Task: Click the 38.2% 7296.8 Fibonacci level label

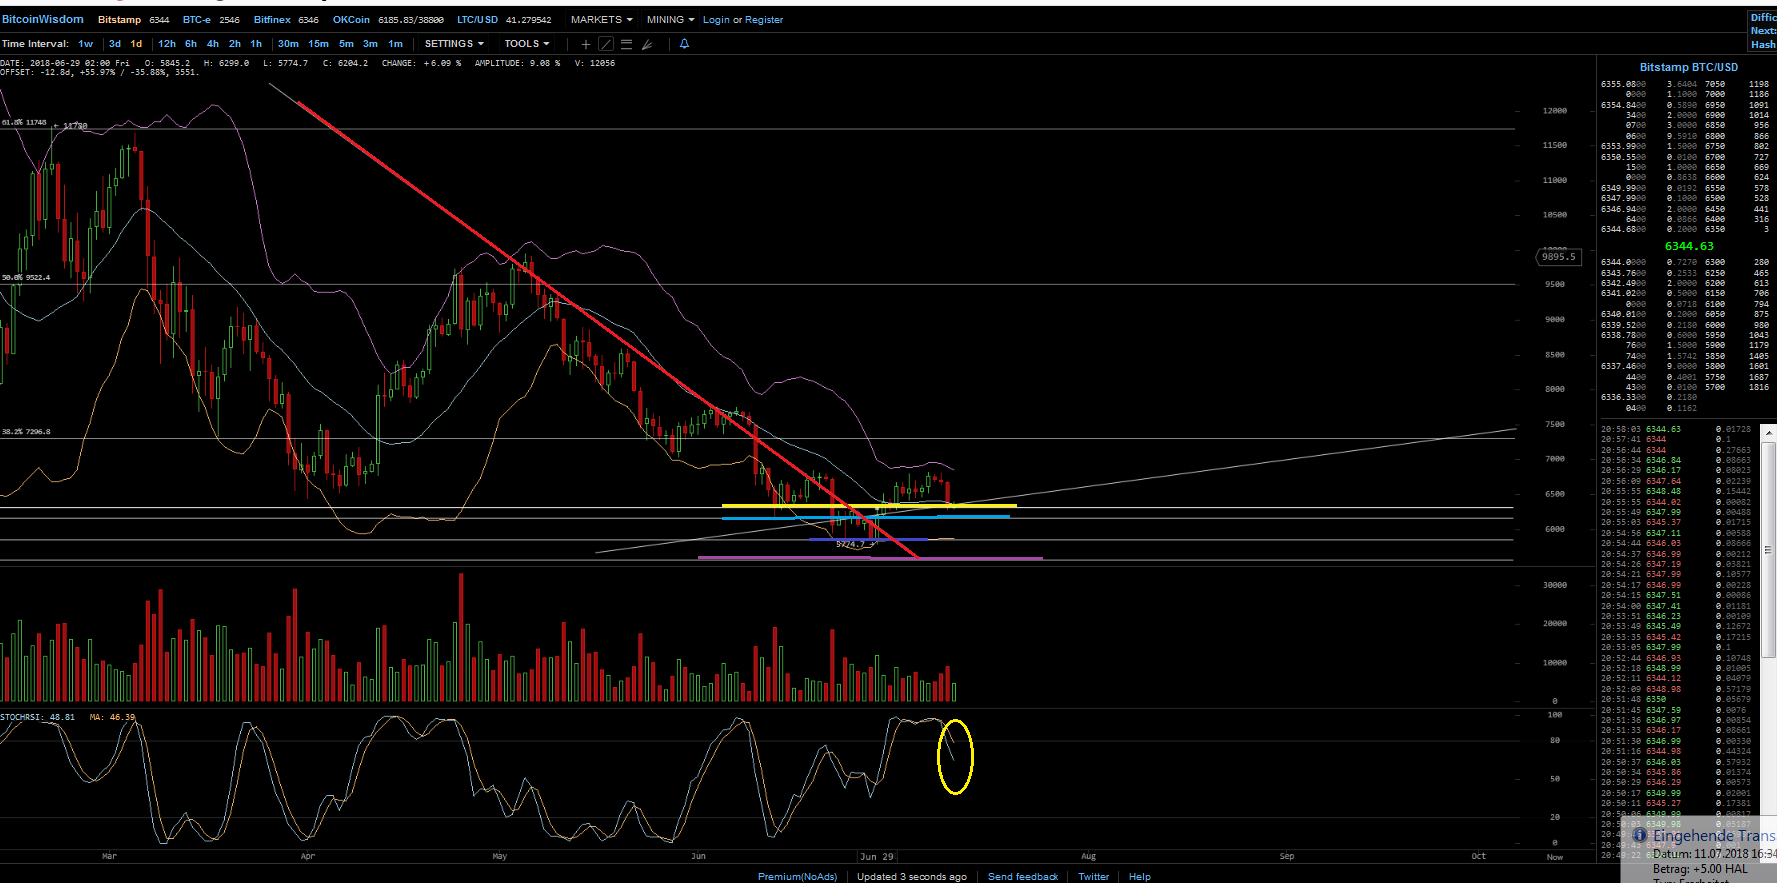Action: [x=26, y=432]
